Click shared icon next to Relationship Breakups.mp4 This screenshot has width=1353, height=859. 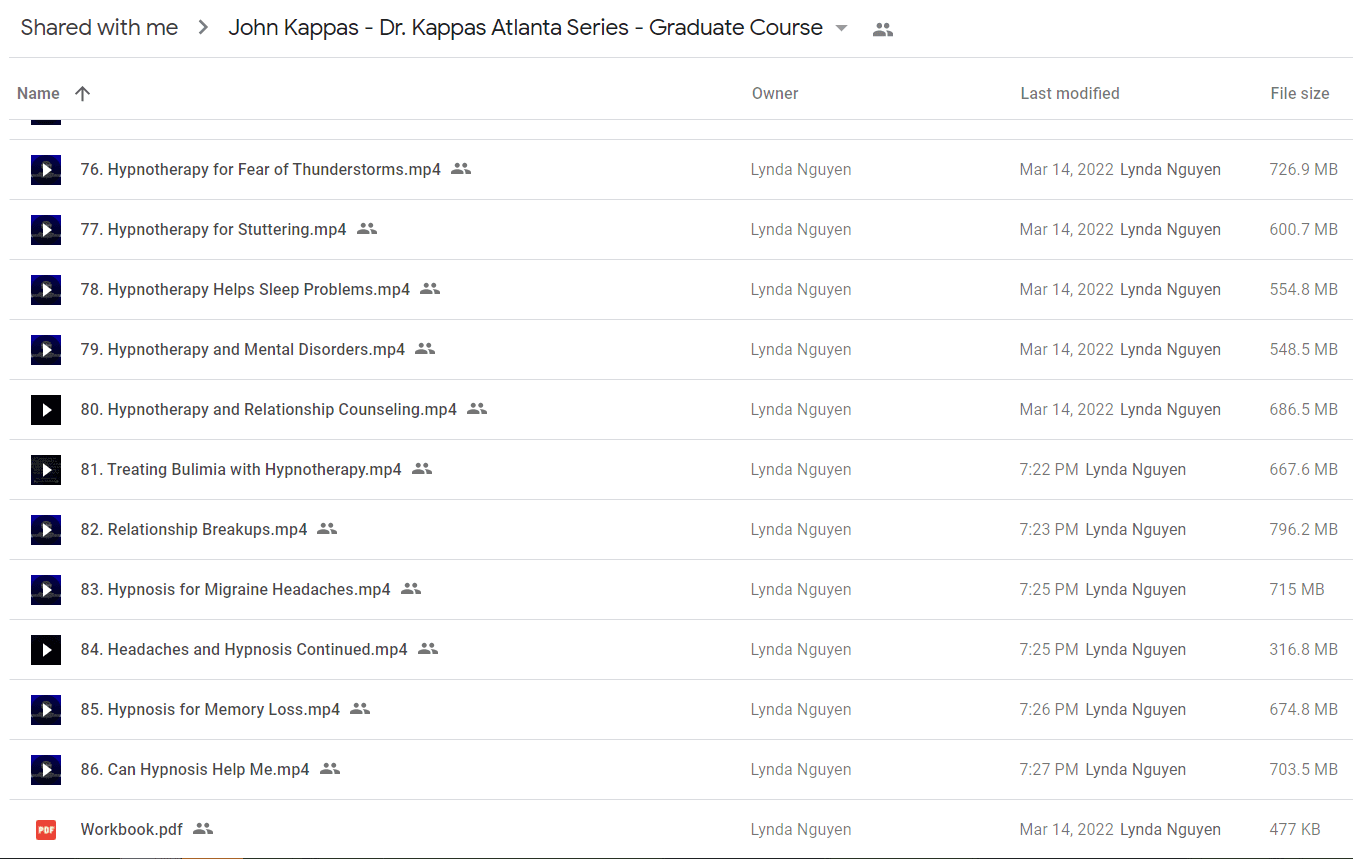(327, 529)
